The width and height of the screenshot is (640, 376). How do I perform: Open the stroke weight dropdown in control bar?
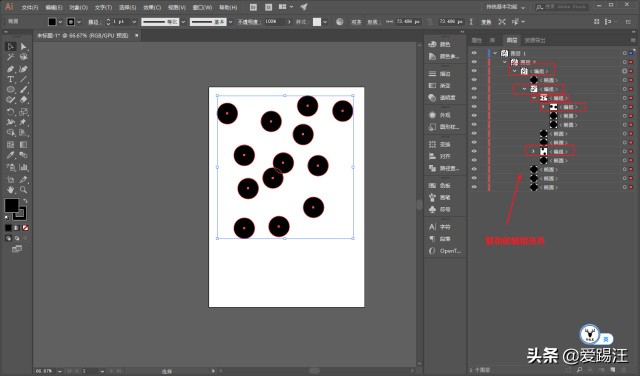(134, 22)
